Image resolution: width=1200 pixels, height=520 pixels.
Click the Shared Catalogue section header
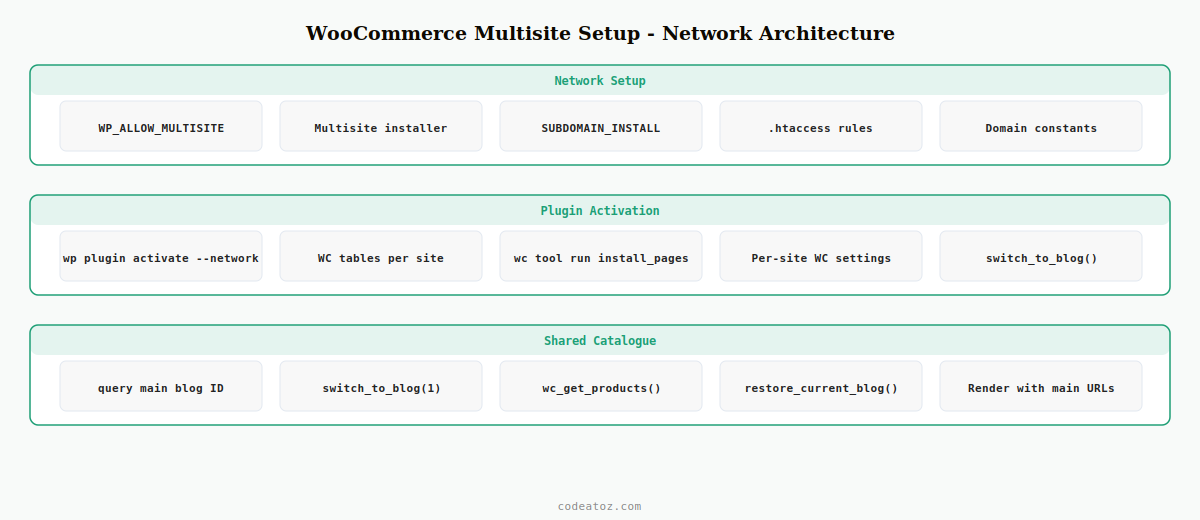[x=600, y=341]
